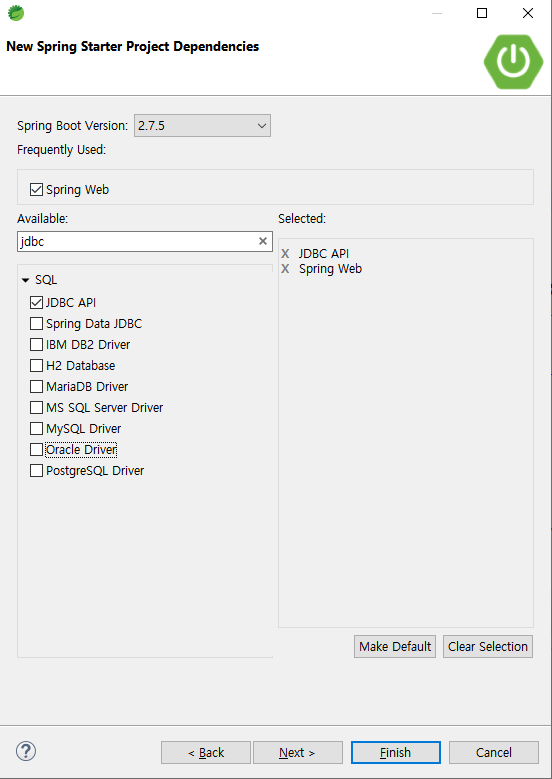Tick the PostgreSQL Driver checkbox
The image size is (552, 779).
click(36, 470)
